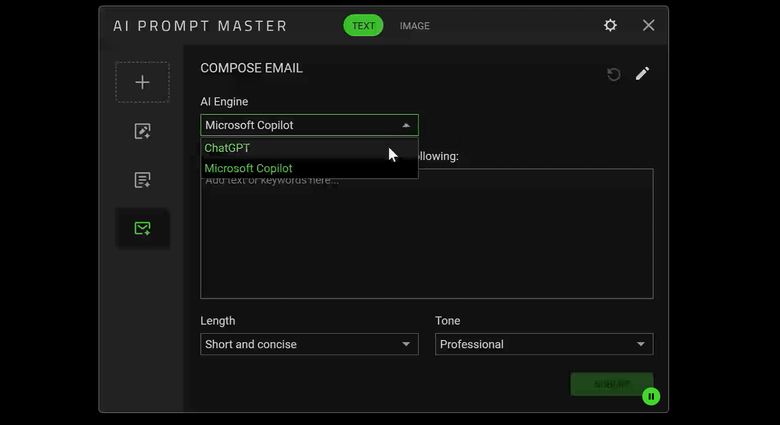The image size is (780, 425).
Task: Switch to the TEXT tab
Action: click(363, 26)
